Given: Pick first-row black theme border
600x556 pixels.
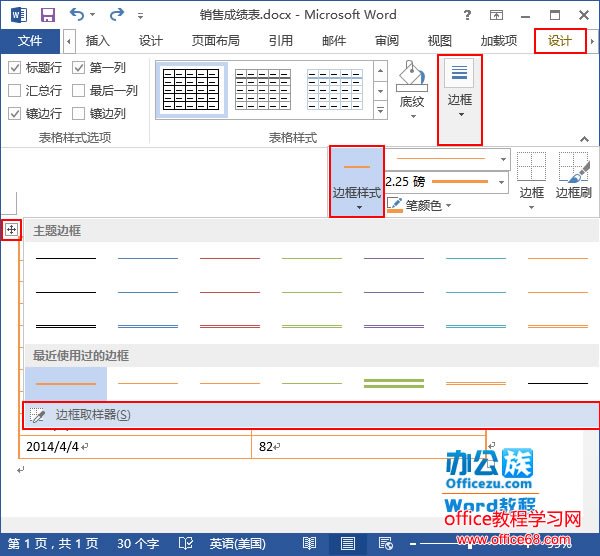Looking at the screenshot, I should pos(66,258).
